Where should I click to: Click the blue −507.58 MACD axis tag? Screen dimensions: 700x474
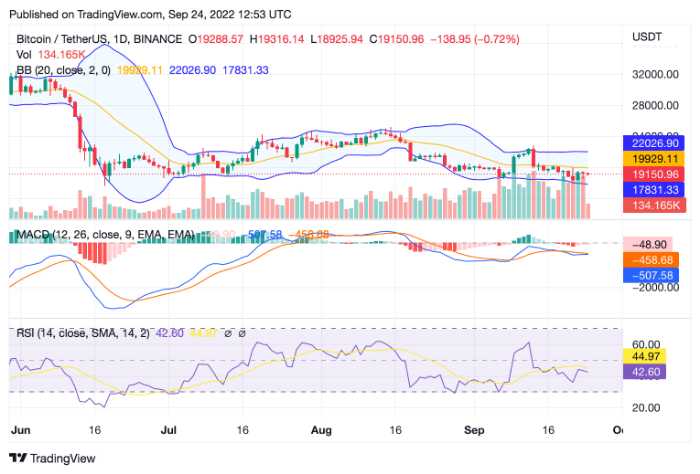[x=651, y=275]
